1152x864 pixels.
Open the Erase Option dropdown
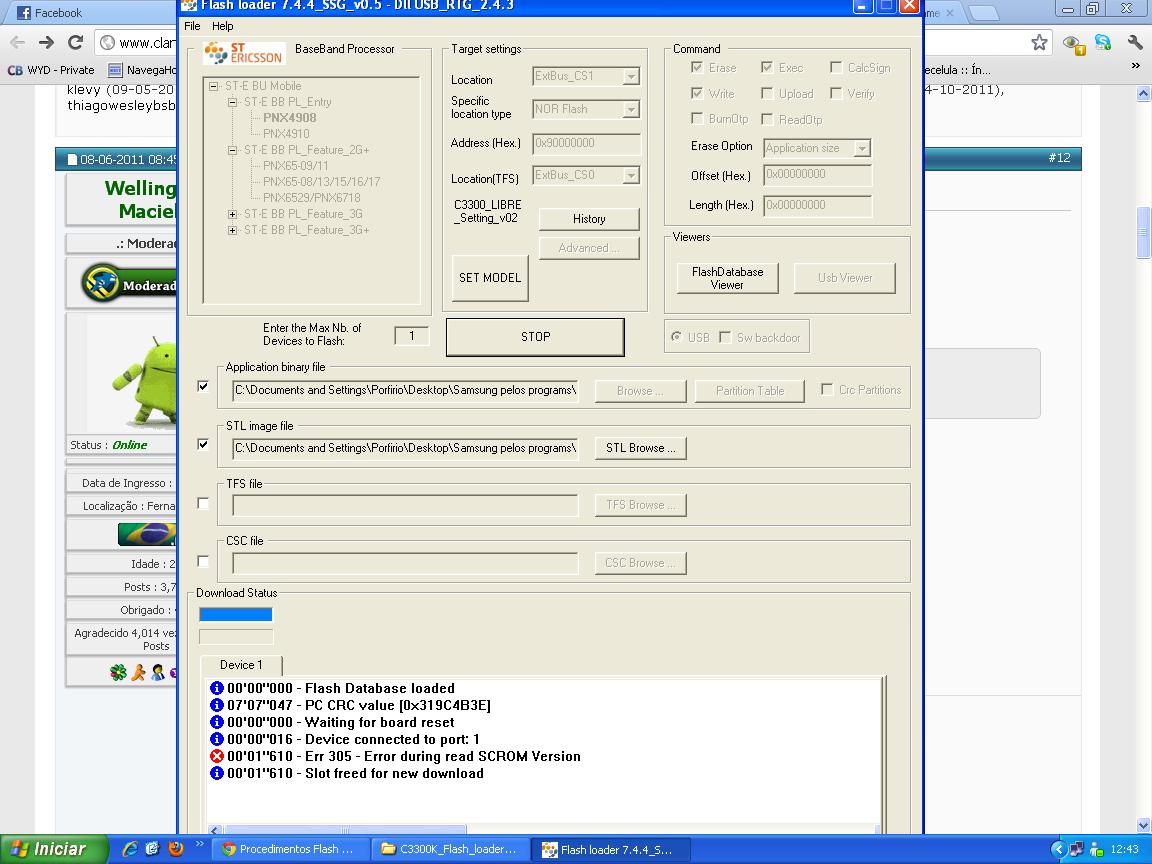862,148
